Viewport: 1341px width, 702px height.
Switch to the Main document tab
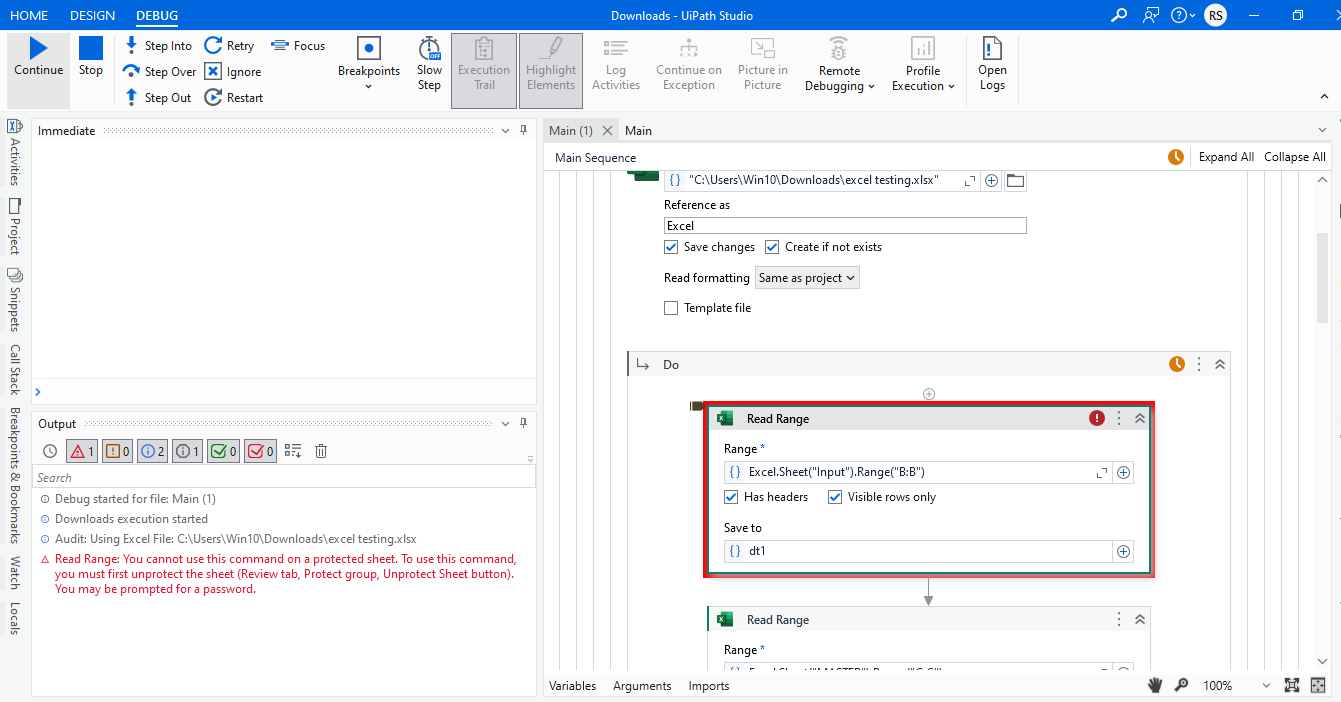tap(638, 131)
